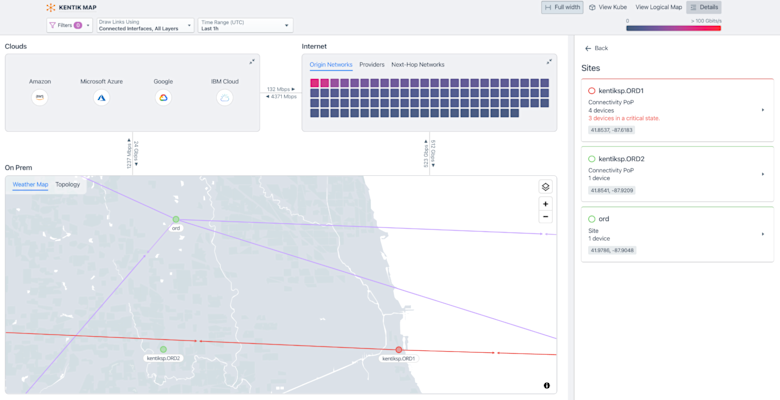Select the kentiksp.ORD1 red node on the map
The width and height of the screenshot is (780, 400).
[x=398, y=350]
